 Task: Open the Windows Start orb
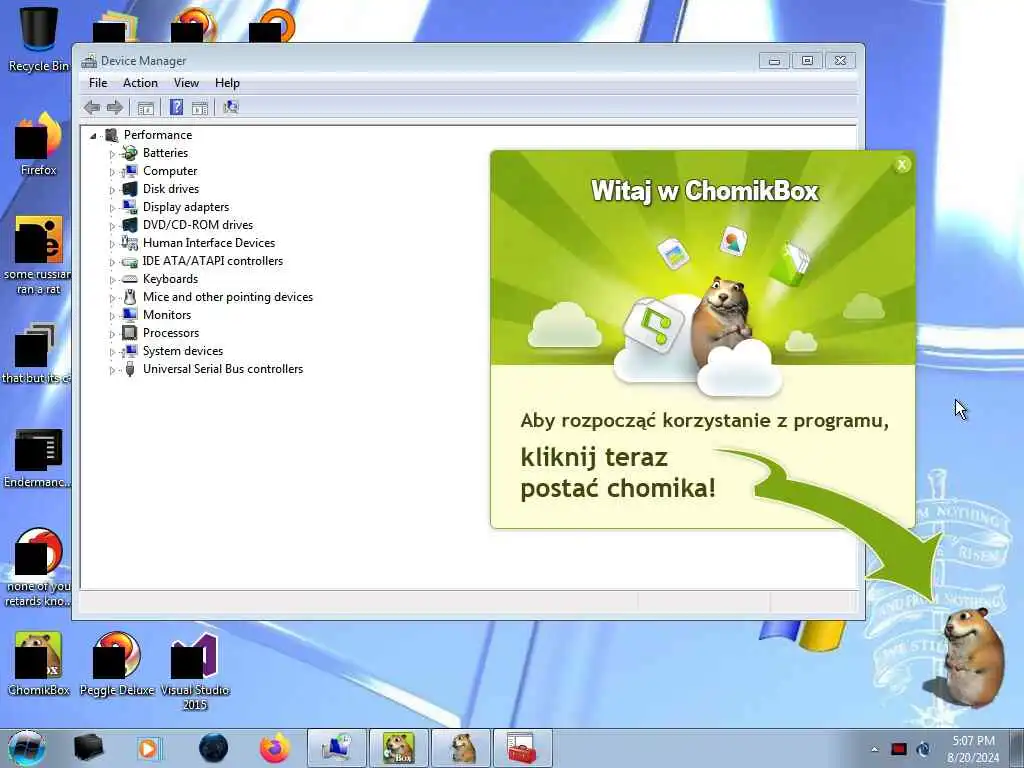[27, 748]
